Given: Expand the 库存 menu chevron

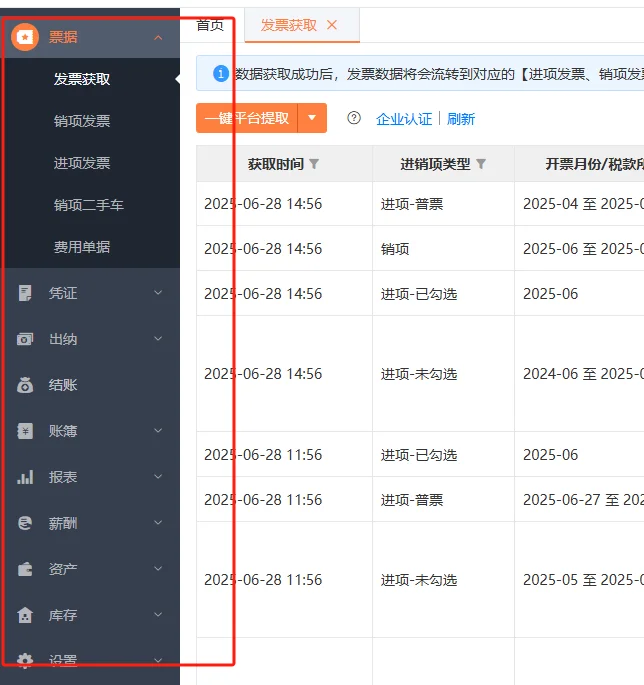Looking at the screenshot, I should pyautogui.click(x=158, y=614).
